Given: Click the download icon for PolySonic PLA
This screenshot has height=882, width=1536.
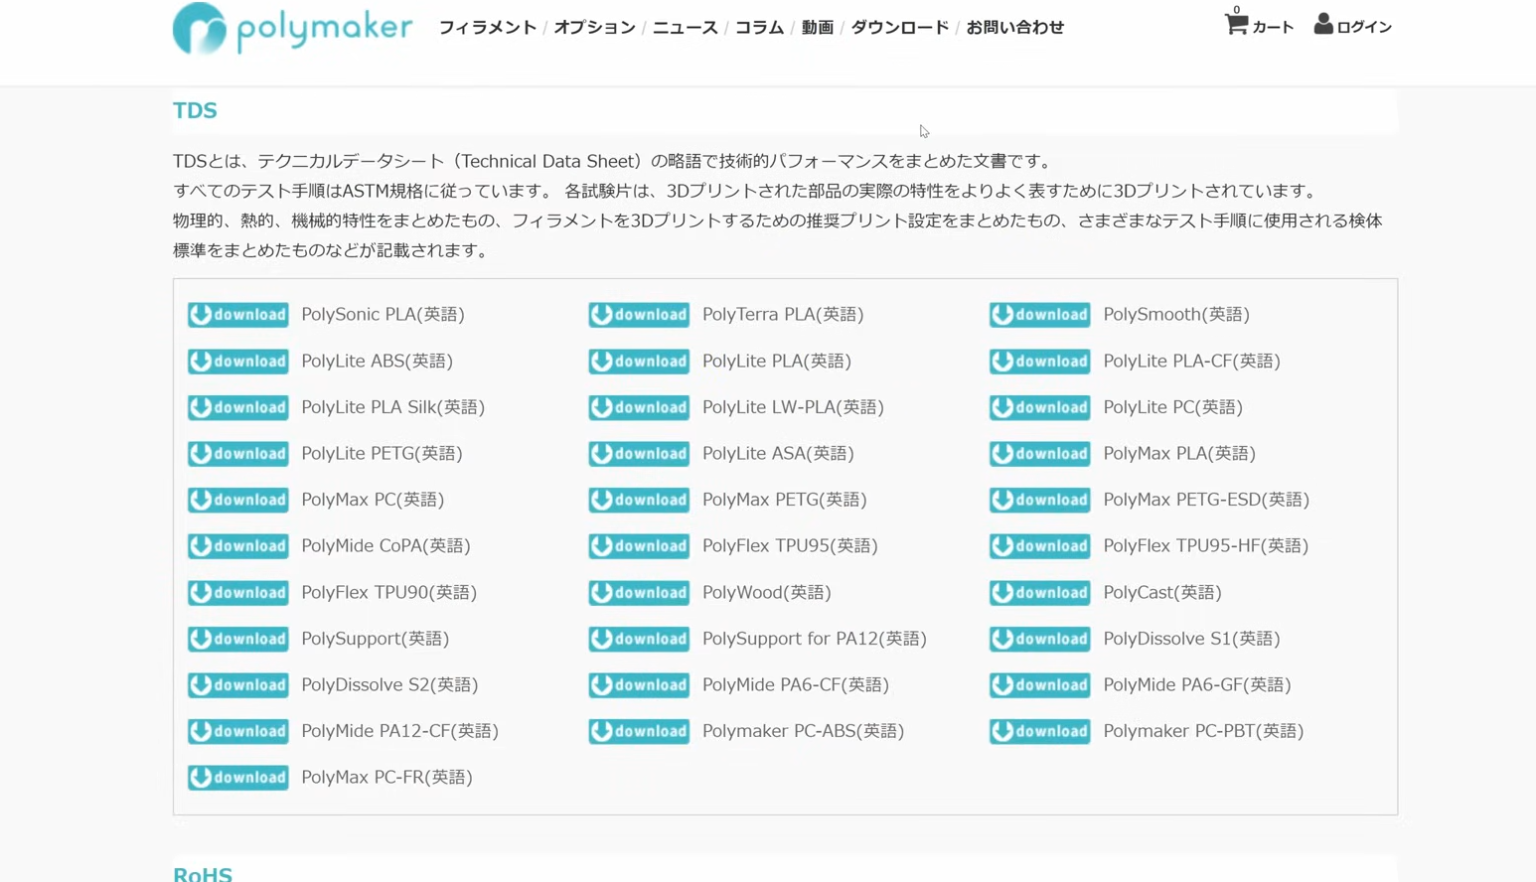Looking at the screenshot, I should tap(237, 314).
